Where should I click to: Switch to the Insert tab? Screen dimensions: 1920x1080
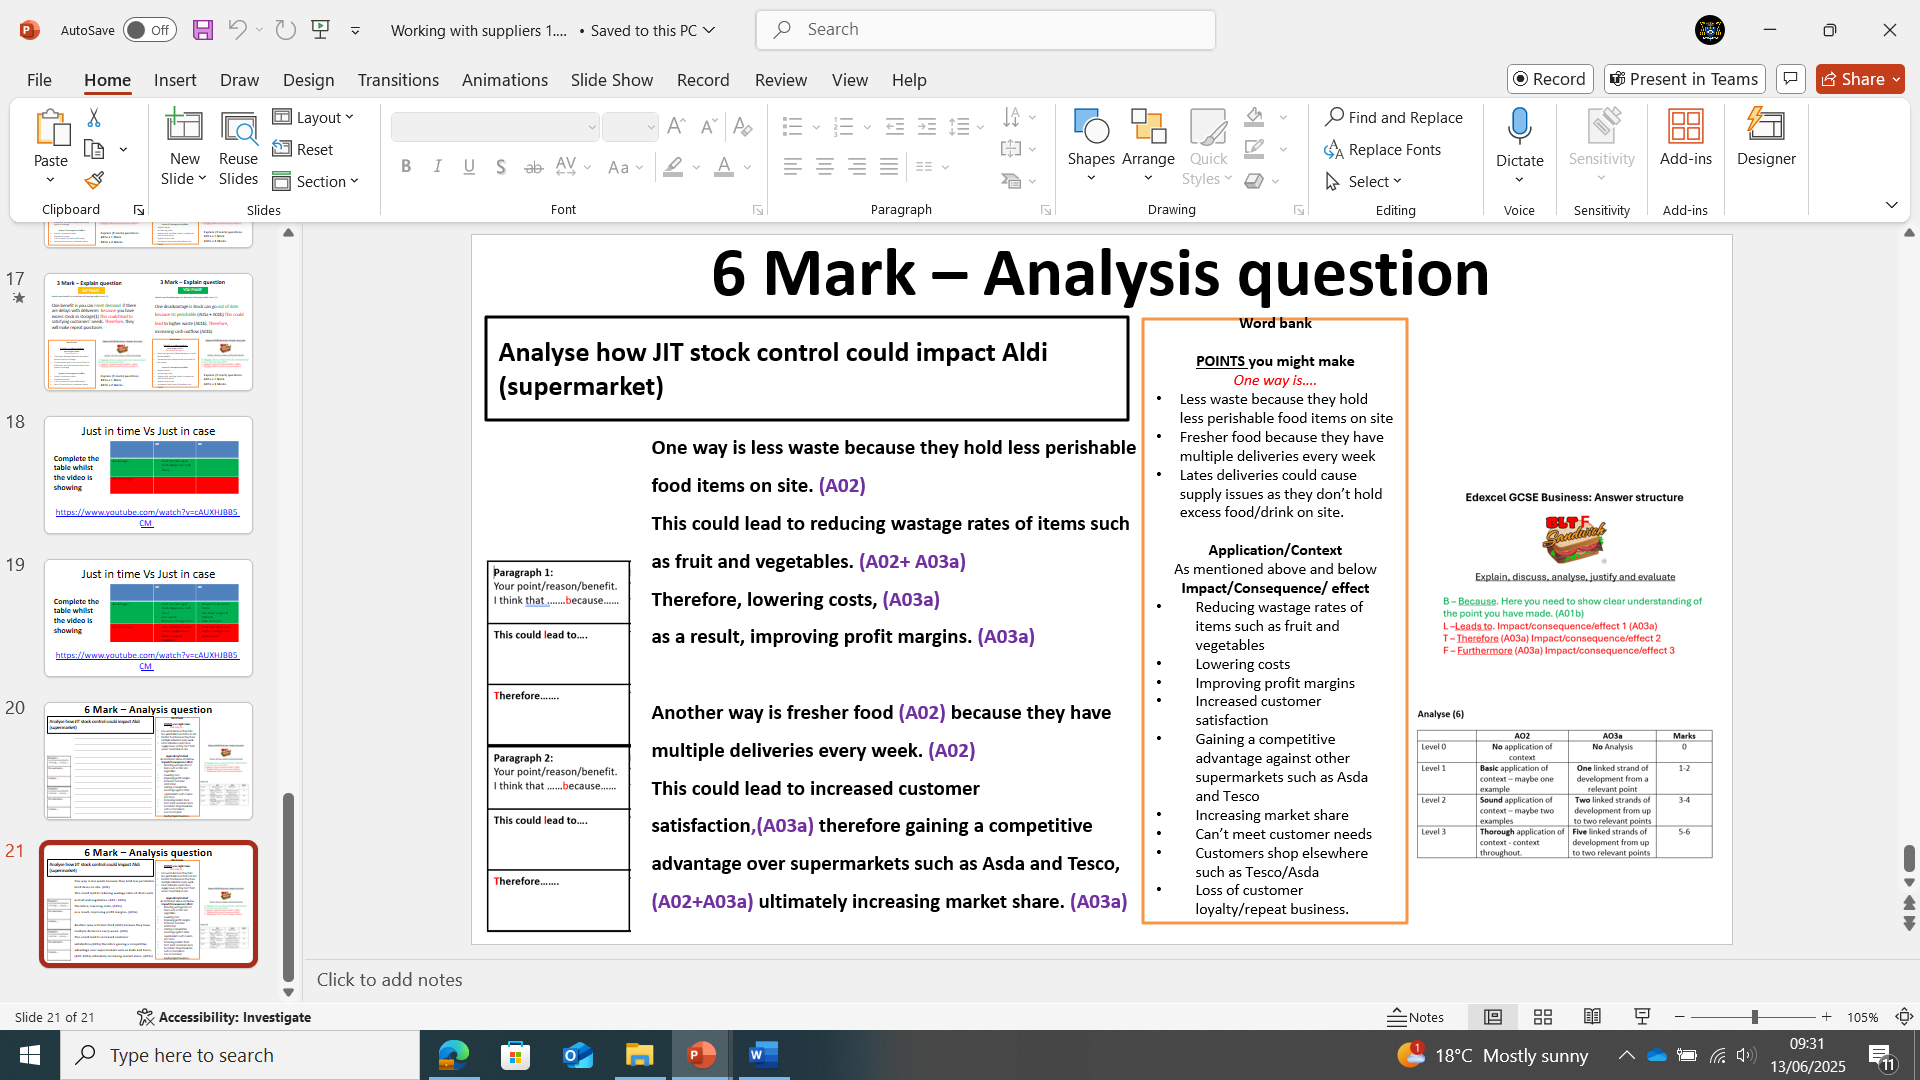coord(175,80)
